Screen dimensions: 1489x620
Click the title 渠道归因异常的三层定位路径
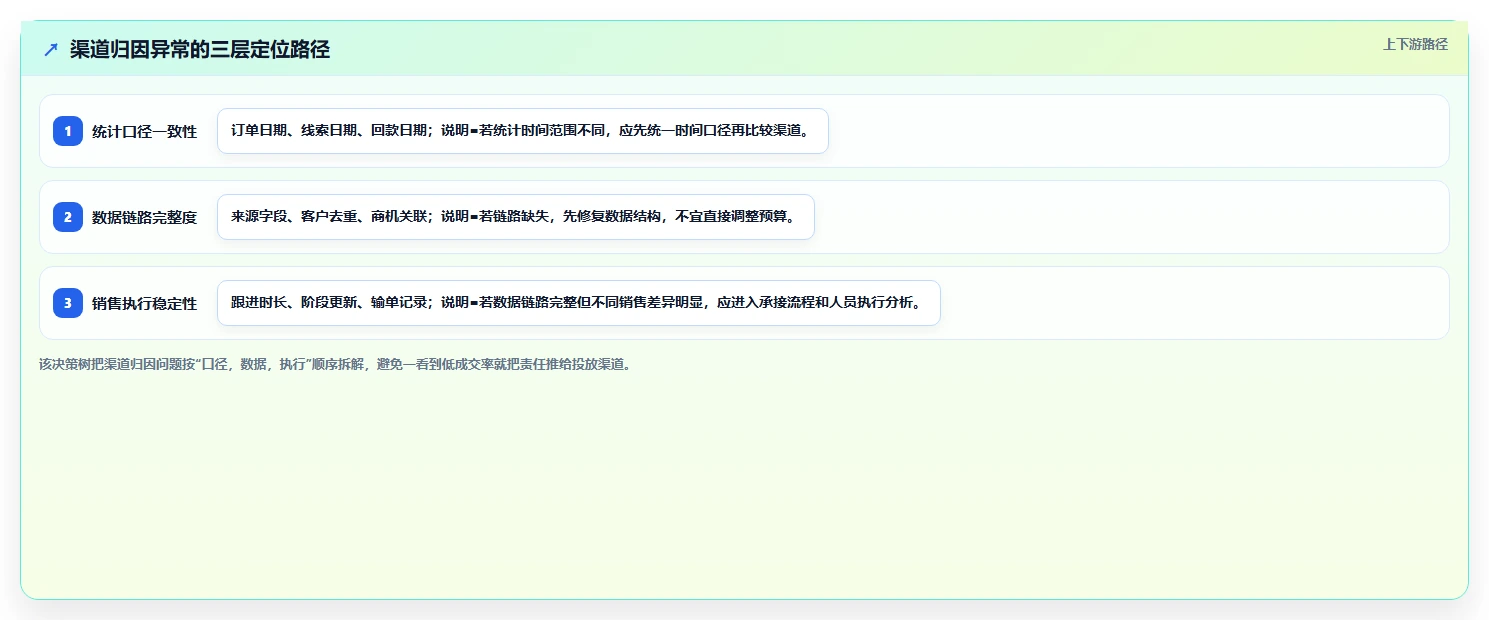pyautogui.click(x=200, y=49)
